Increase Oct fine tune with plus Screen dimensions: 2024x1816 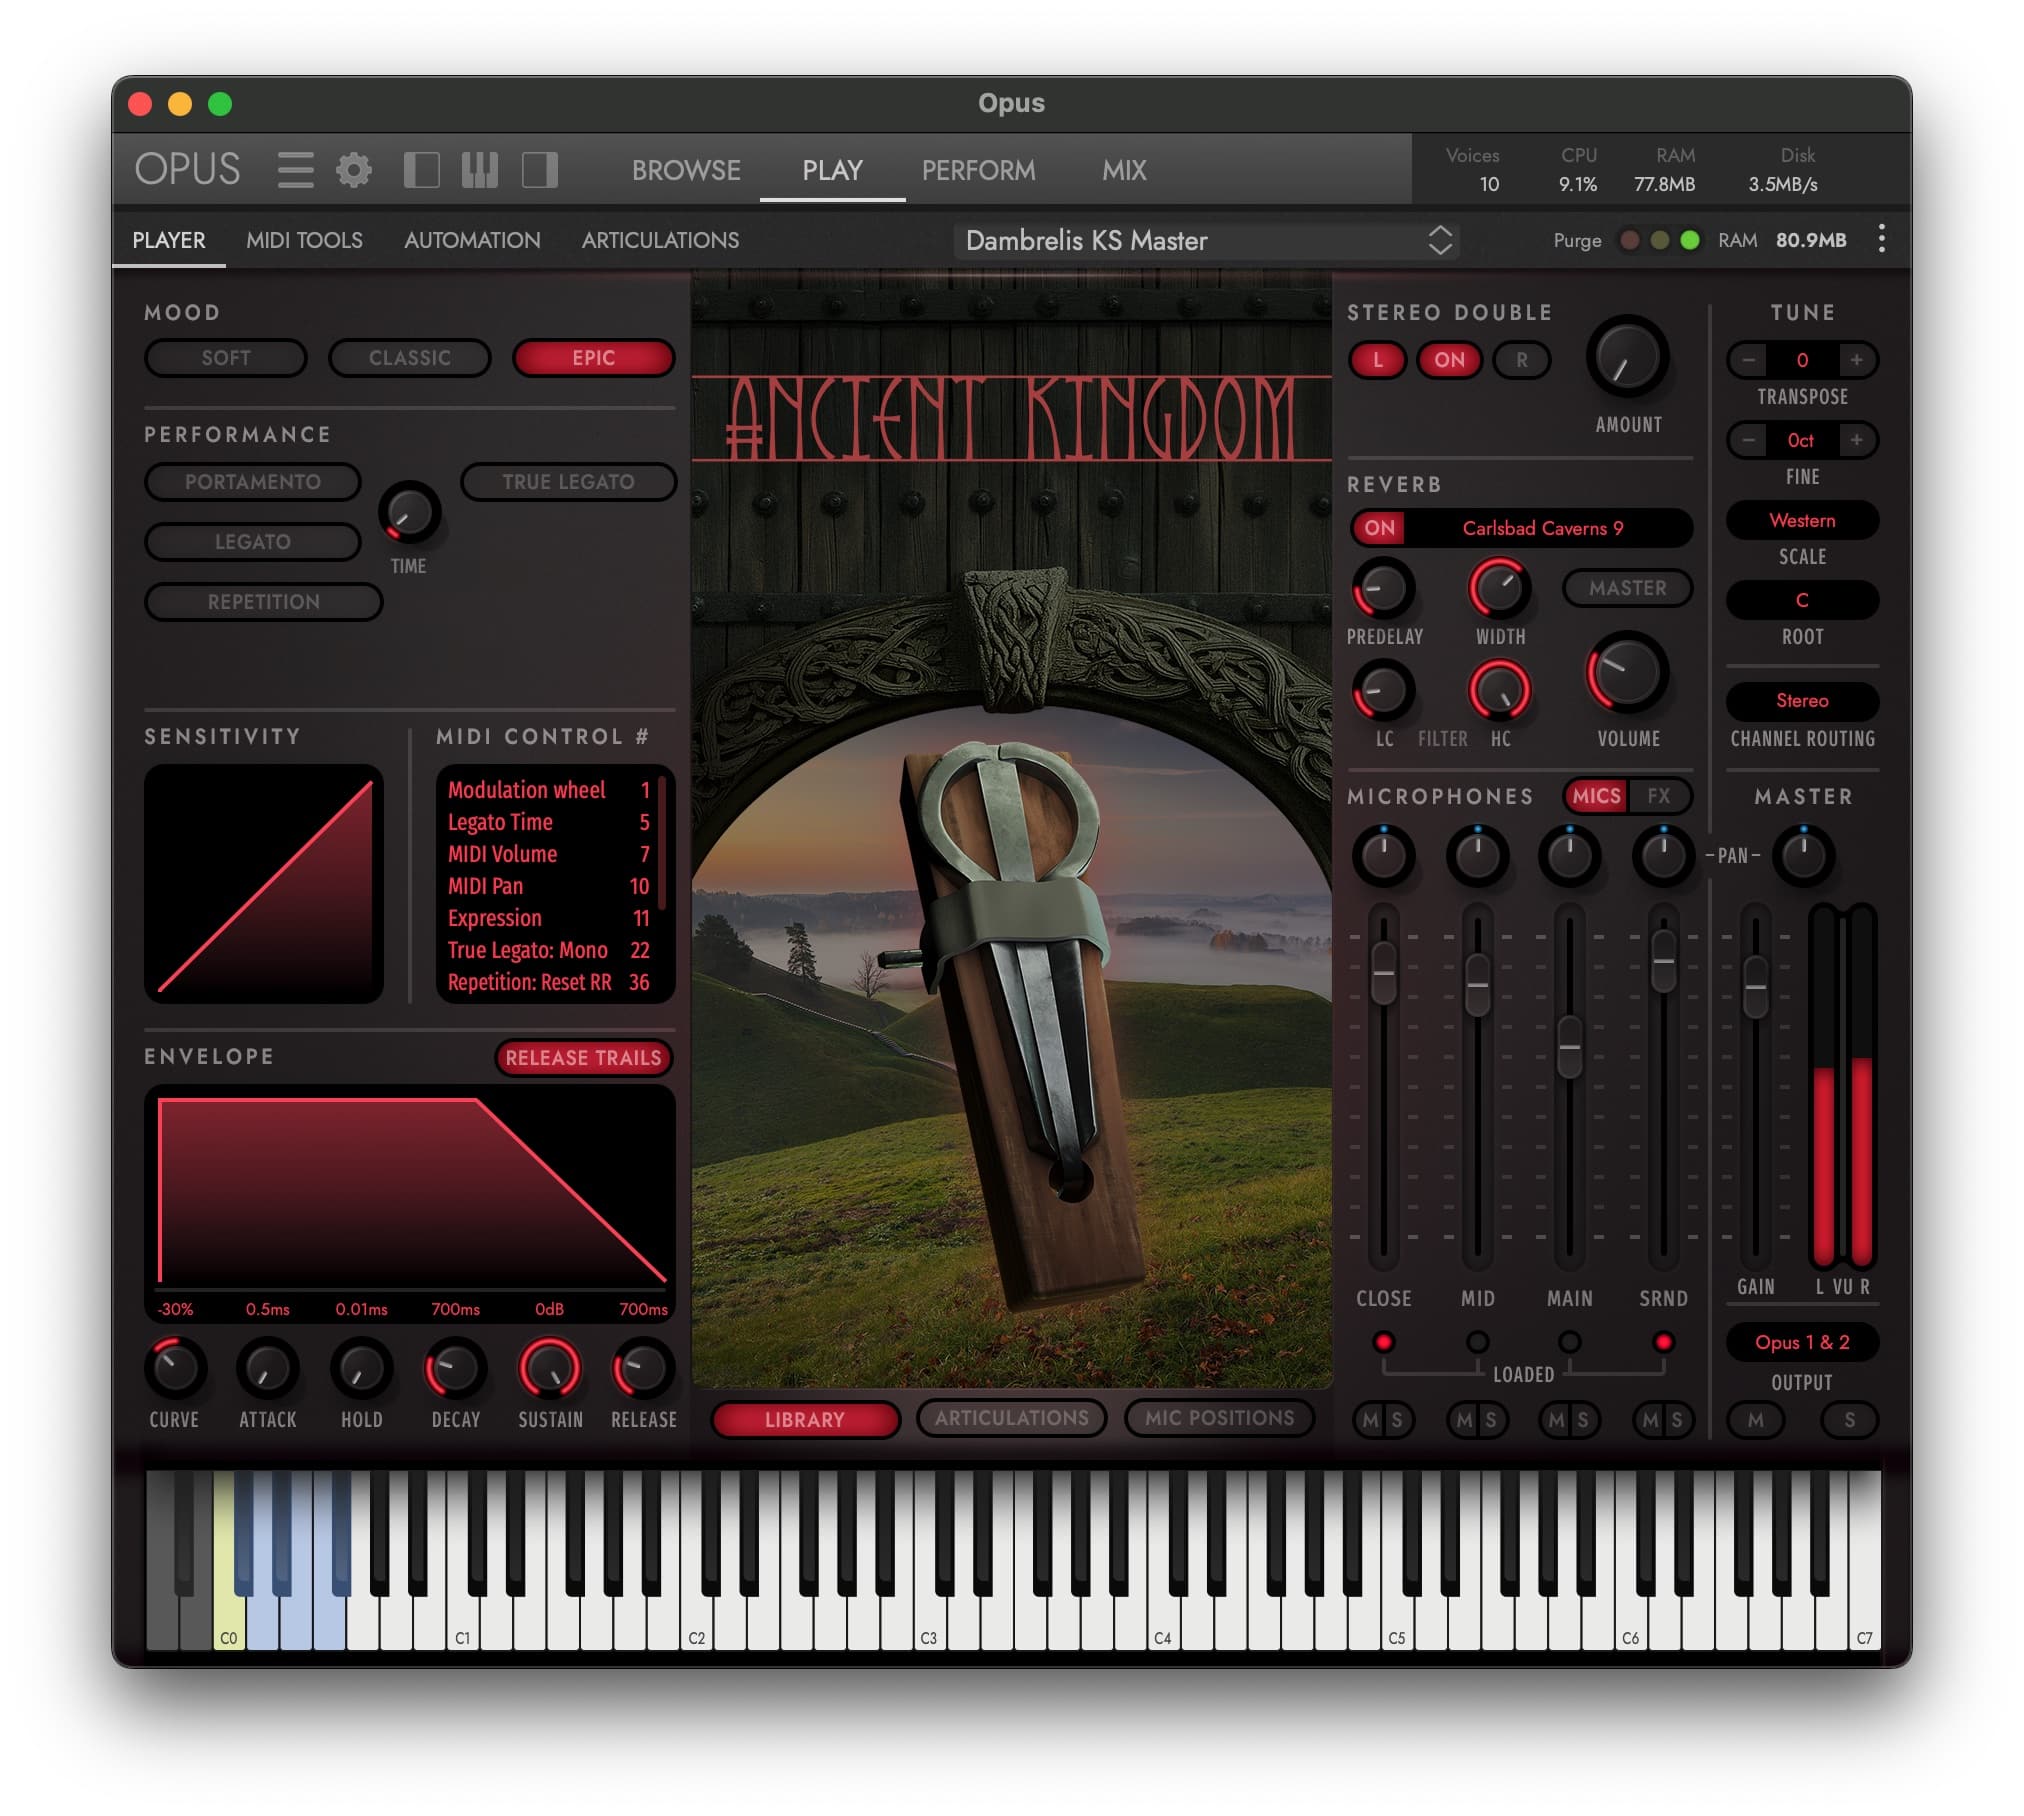pyautogui.click(x=1856, y=440)
